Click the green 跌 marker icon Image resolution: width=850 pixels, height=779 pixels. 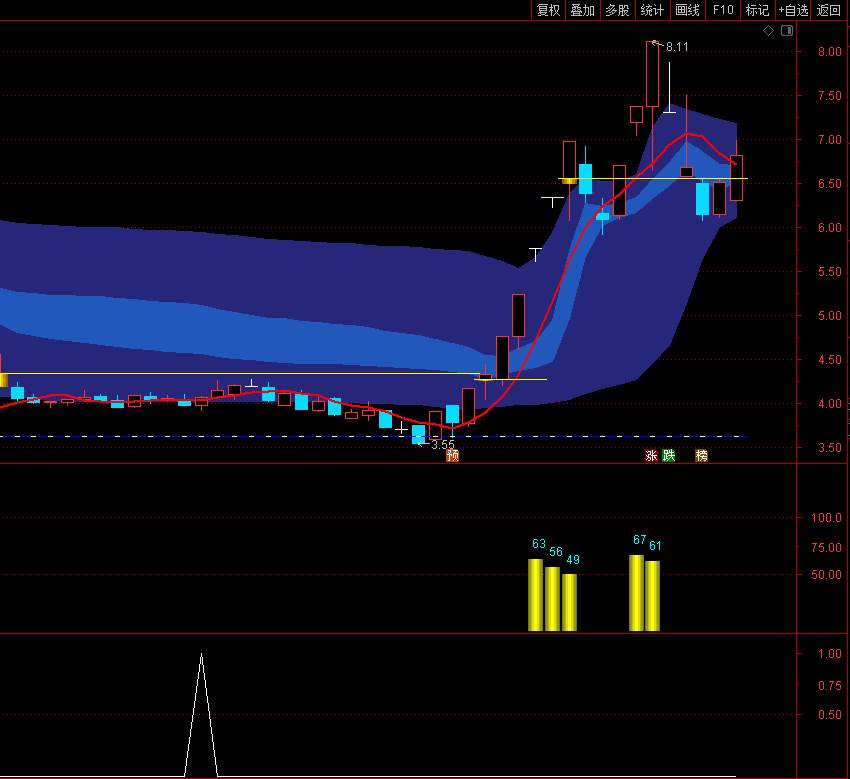[669, 455]
